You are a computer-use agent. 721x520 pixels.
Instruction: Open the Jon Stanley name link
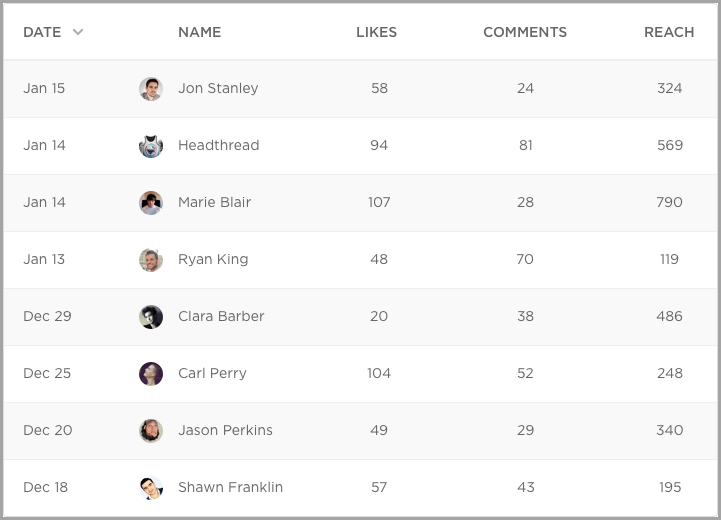[x=218, y=88]
